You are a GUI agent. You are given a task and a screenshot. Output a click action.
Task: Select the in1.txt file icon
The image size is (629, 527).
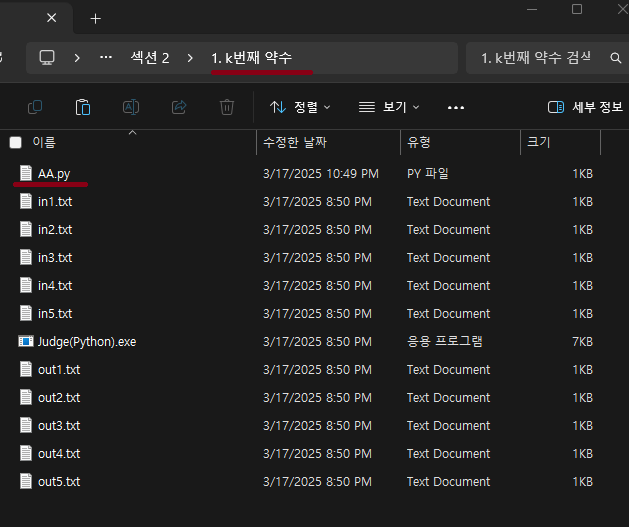tap(26, 201)
